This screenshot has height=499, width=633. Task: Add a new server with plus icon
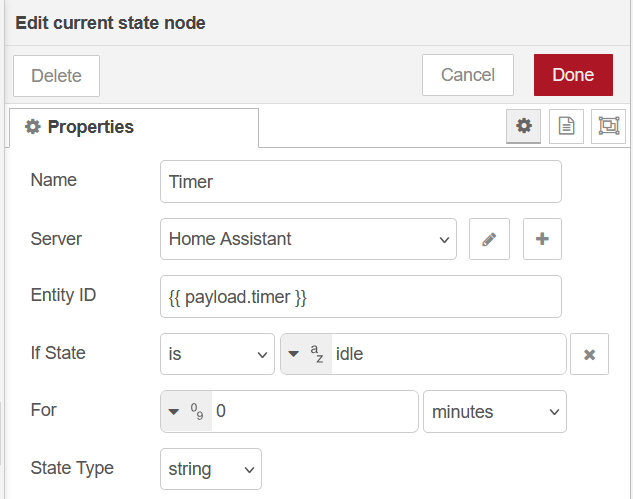pyautogui.click(x=542, y=239)
